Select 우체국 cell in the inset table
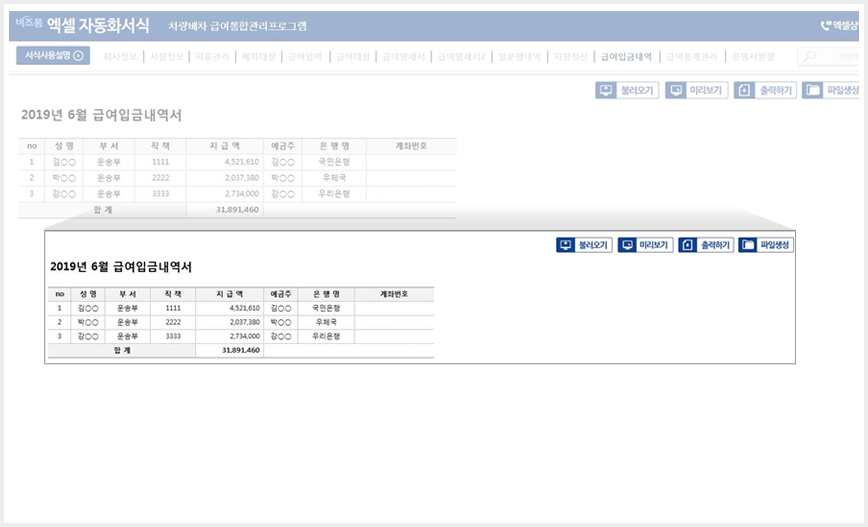Screen dimensions: 868x527 point(326,322)
